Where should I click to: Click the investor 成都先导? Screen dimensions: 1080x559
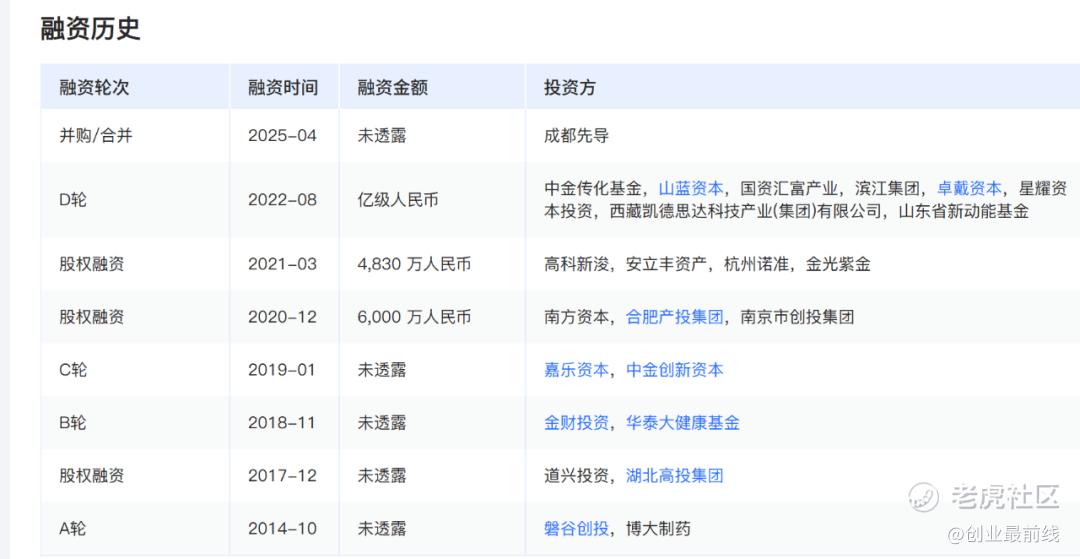(577, 136)
